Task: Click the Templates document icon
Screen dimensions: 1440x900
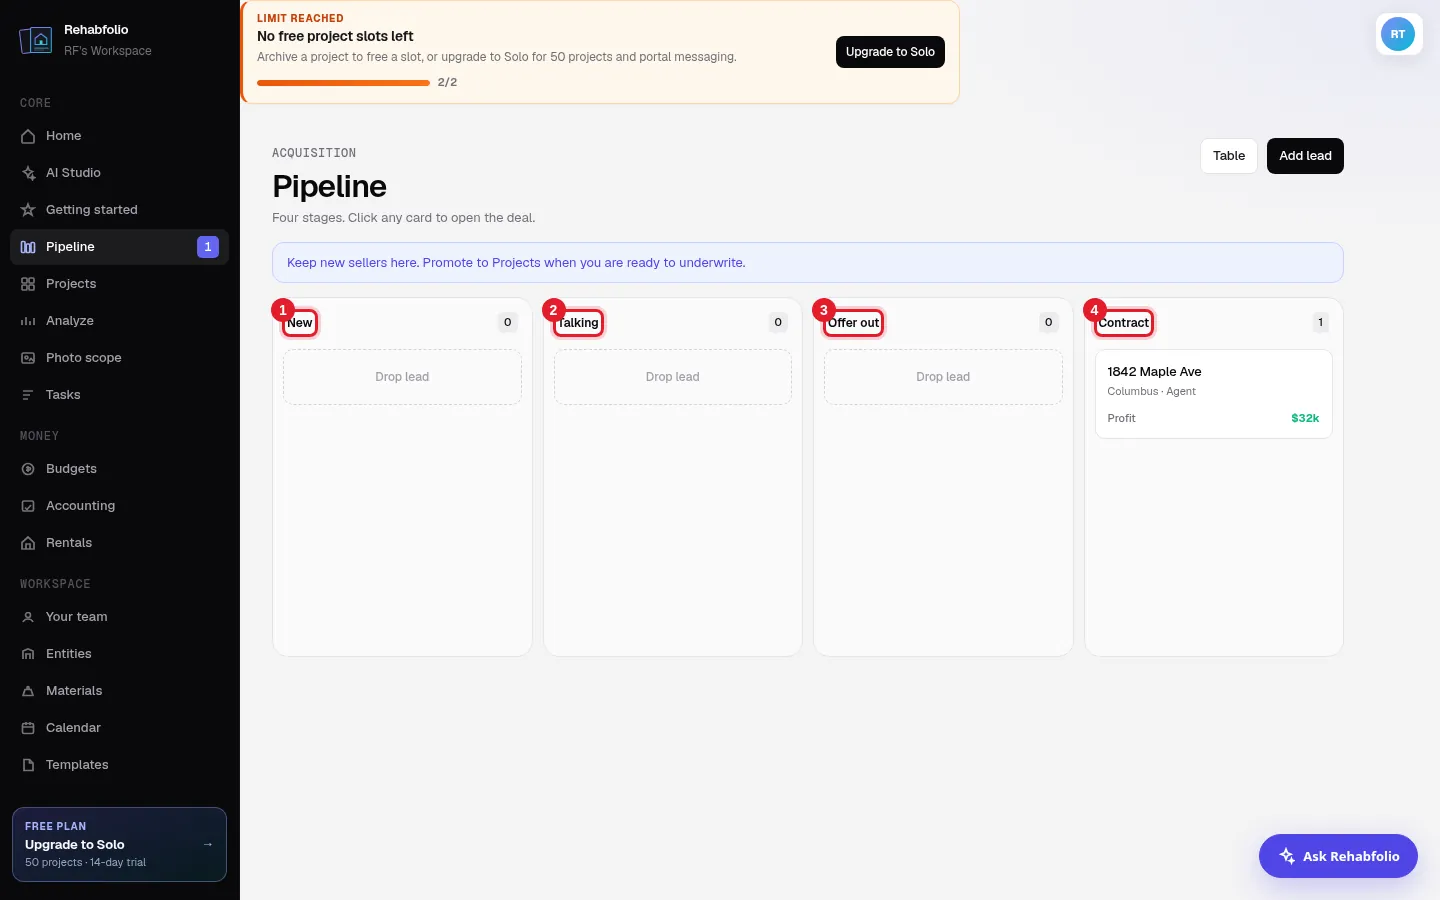Action: [x=28, y=765]
